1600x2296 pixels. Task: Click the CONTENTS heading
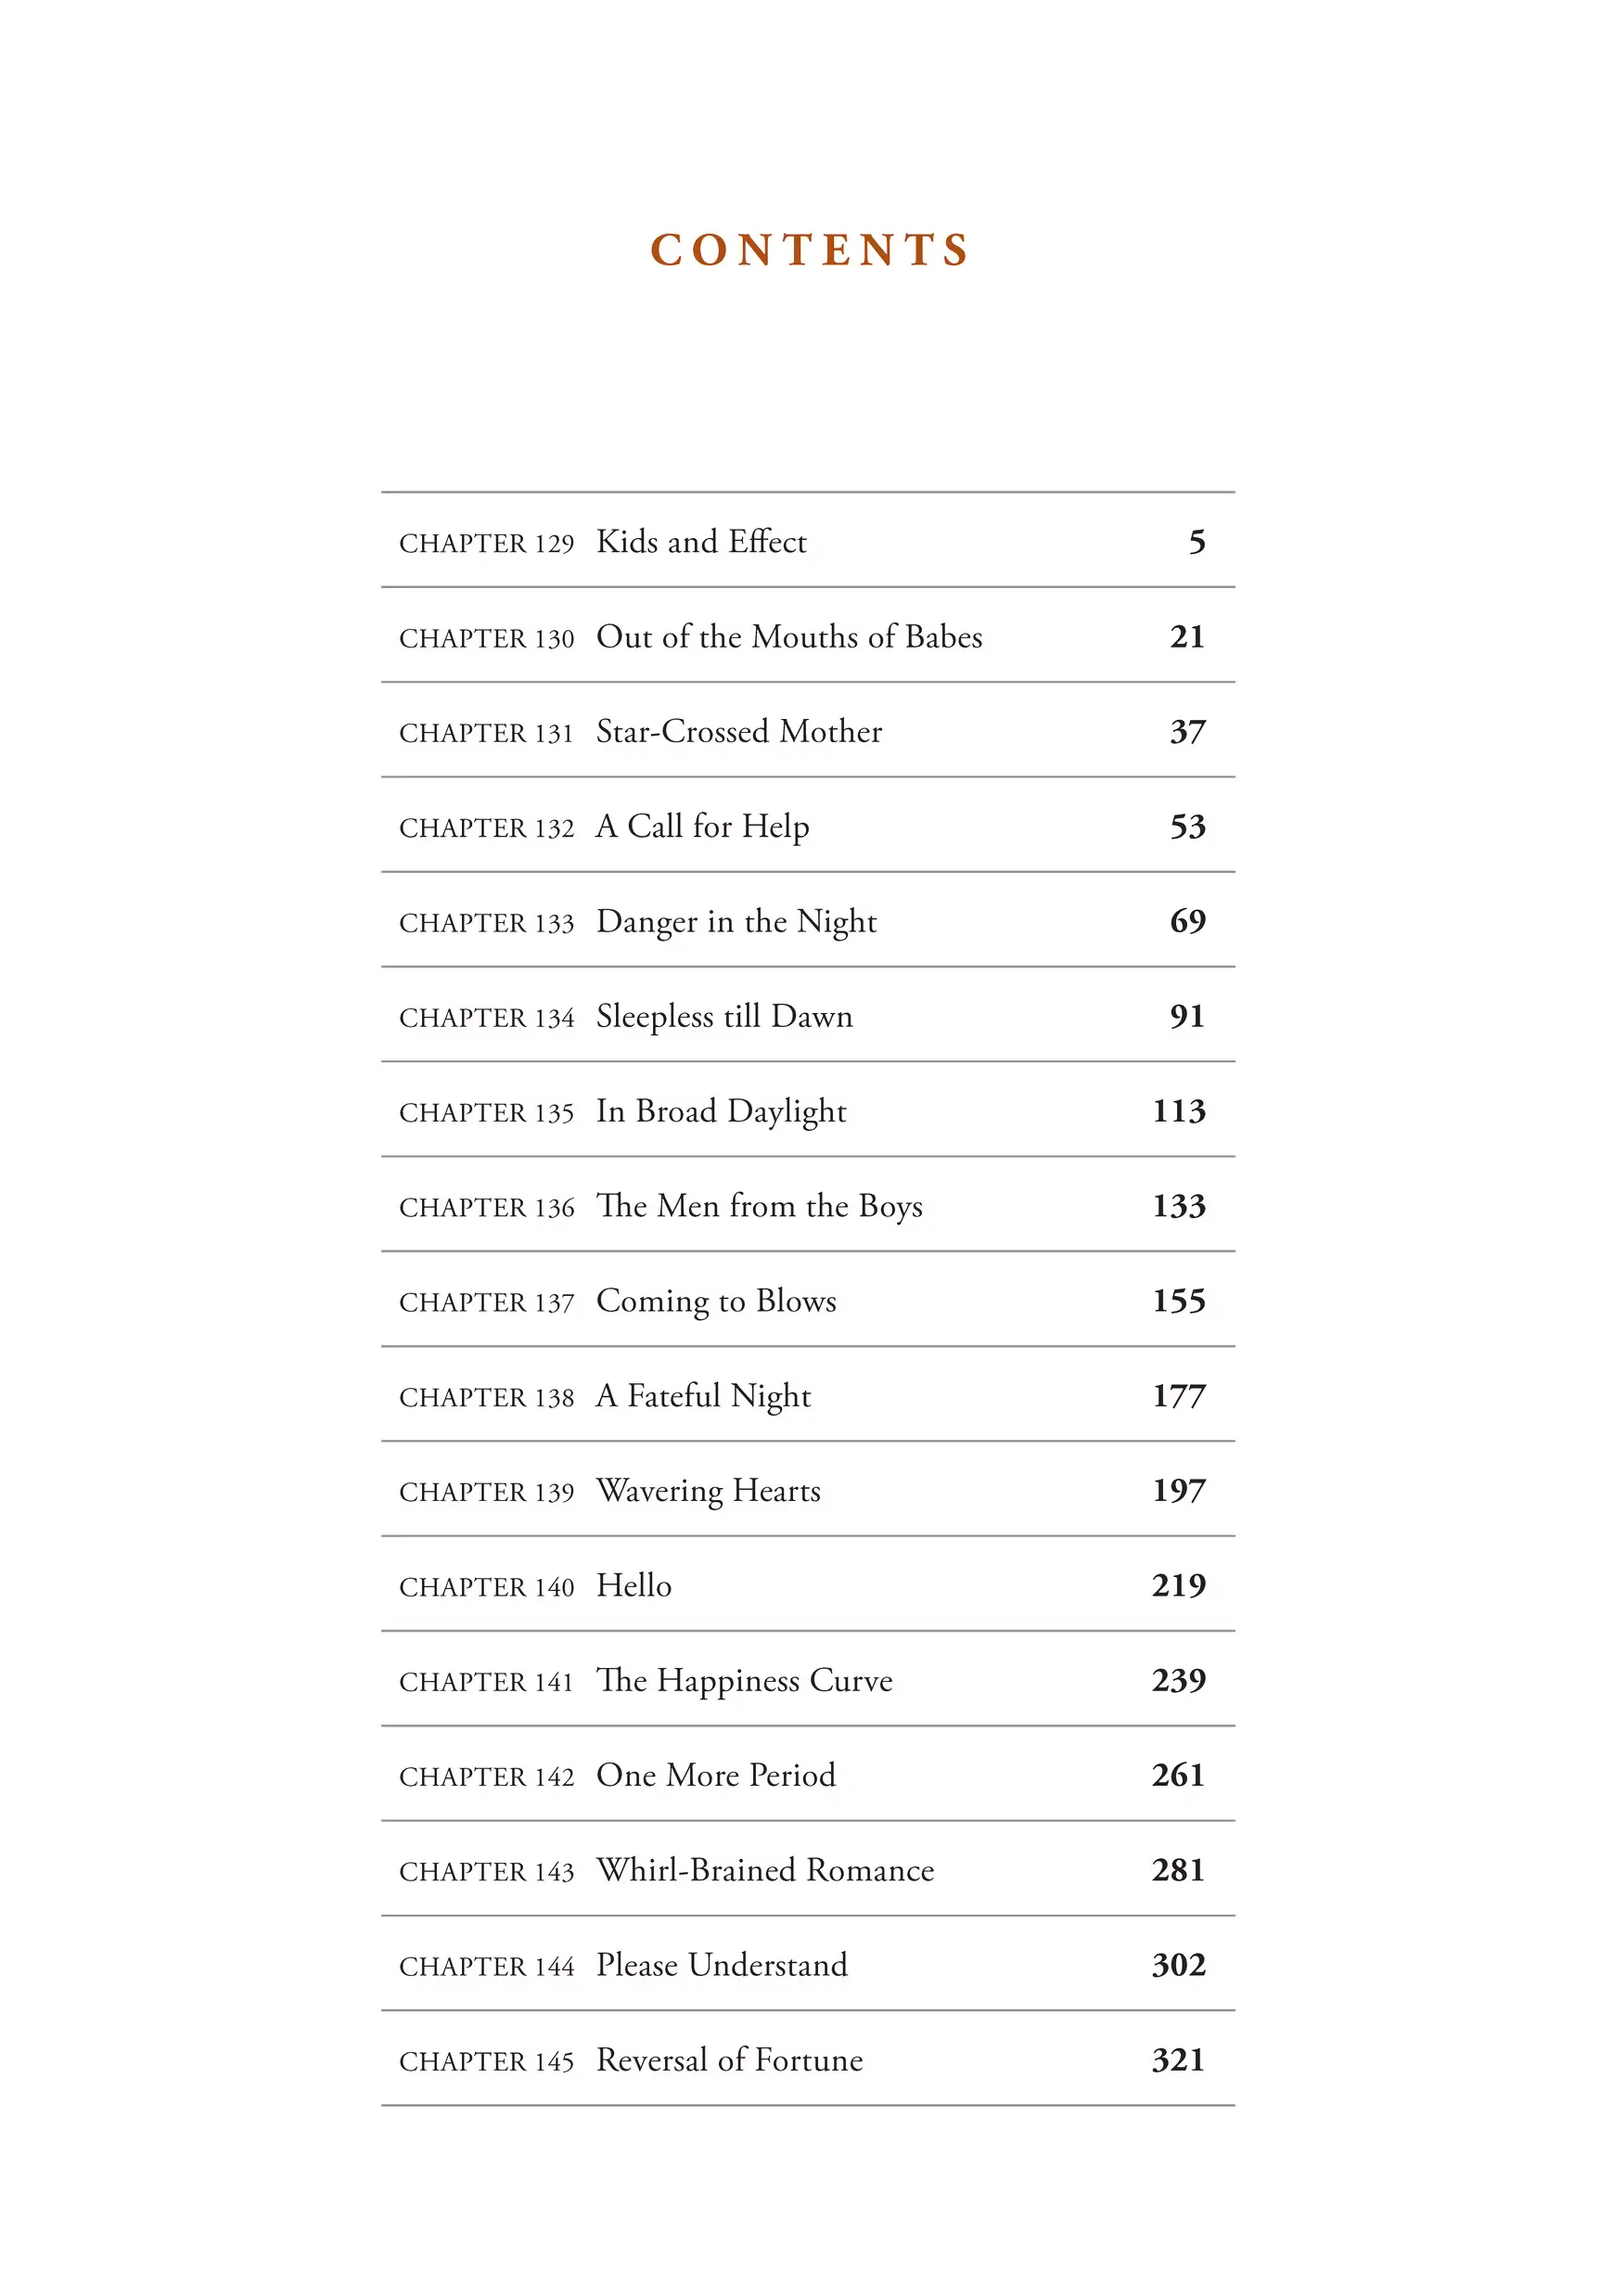(x=809, y=250)
